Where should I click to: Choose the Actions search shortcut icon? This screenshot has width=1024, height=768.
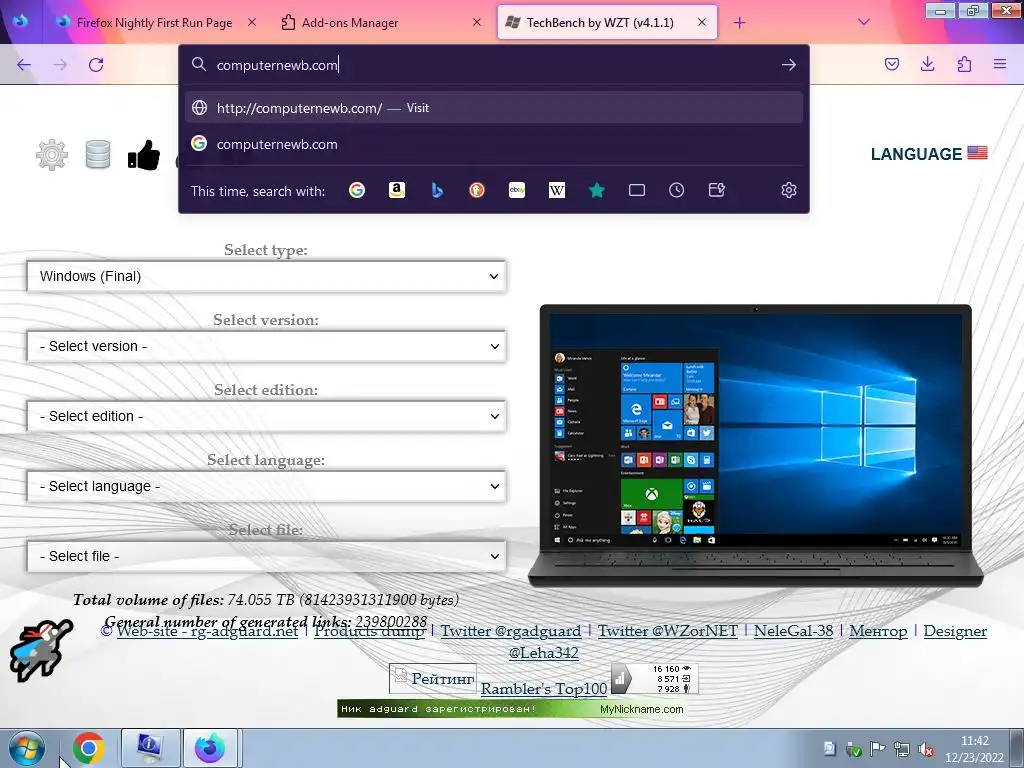(716, 190)
